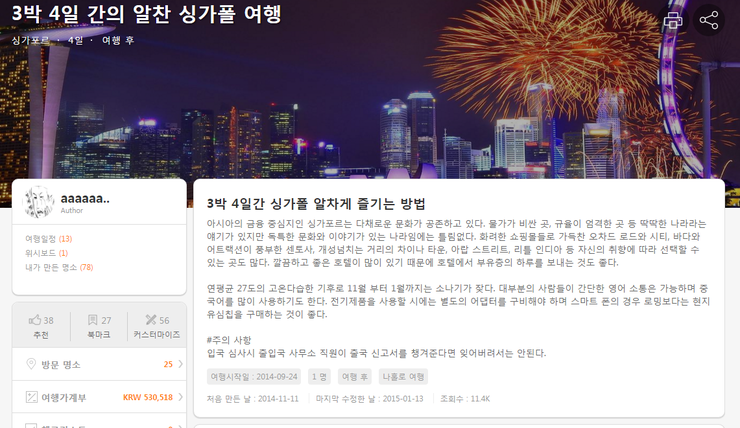Viewport: 740px width, 428px height.
Task: Open author aaaaaa.. profile avatar
Action: pyautogui.click(x=39, y=202)
